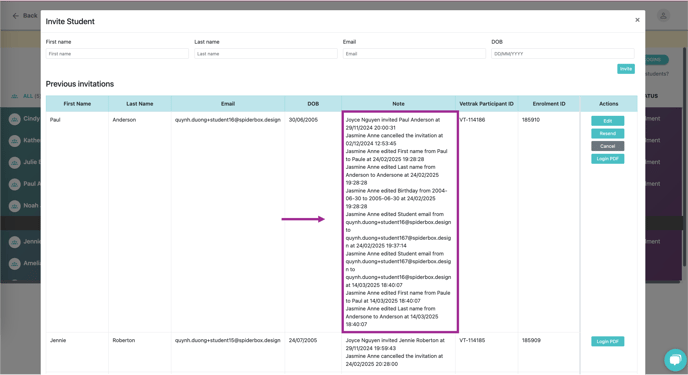Send invitation with the Invite button

[626, 69]
